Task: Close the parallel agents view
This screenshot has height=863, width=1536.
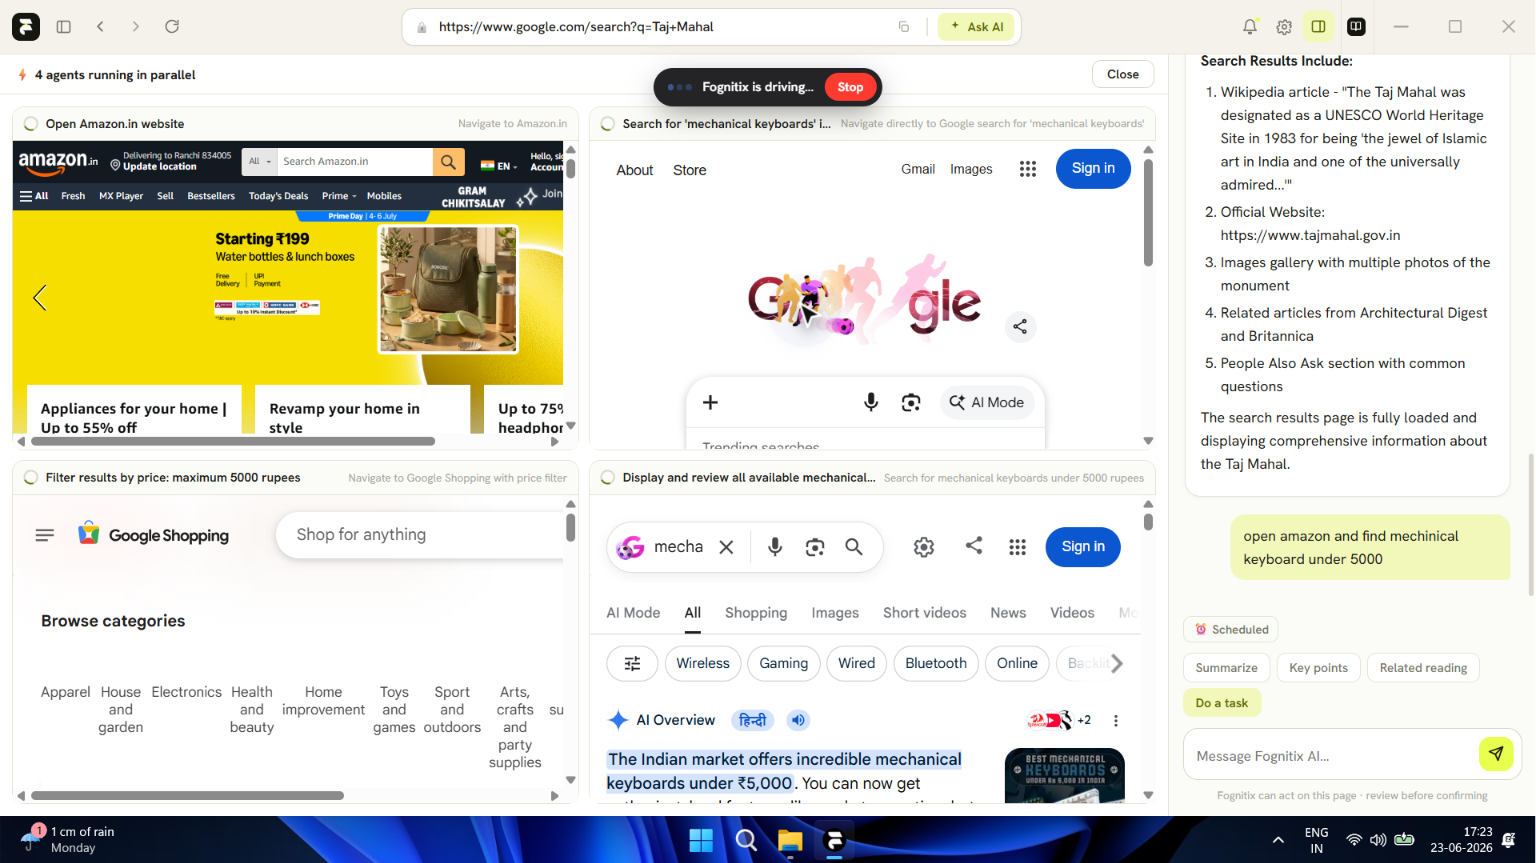Action: click(x=1123, y=74)
